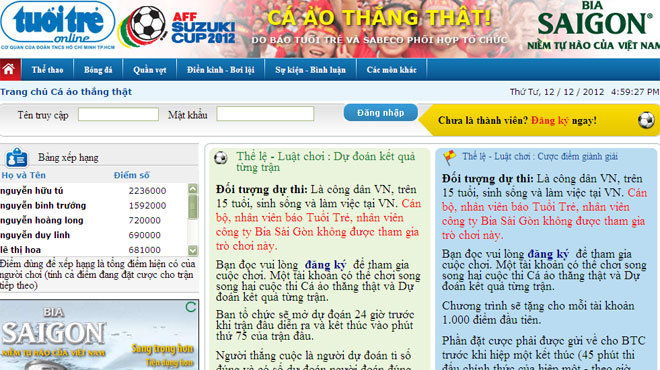Click ranking list scroll down arrow
The width and height of the screenshot is (660, 370).
coord(193,250)
